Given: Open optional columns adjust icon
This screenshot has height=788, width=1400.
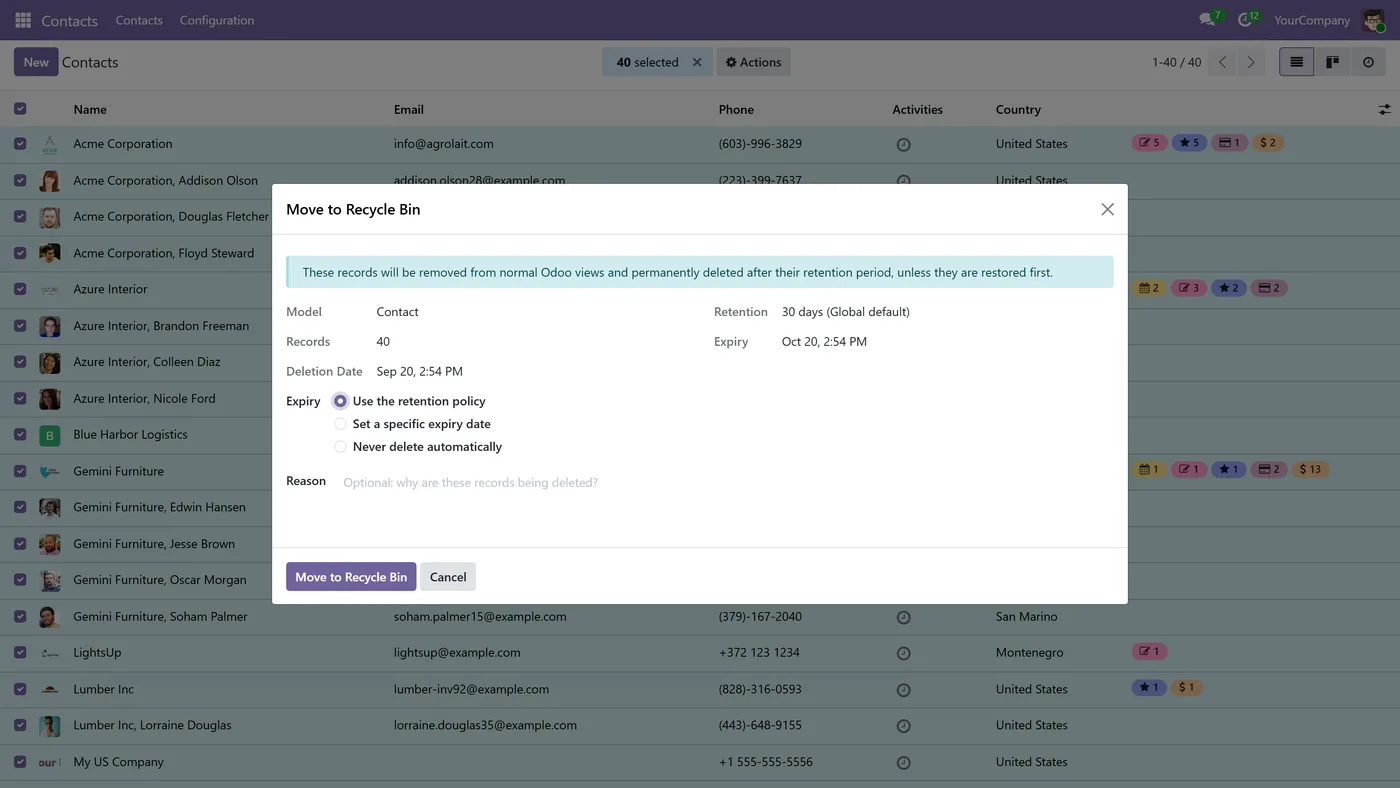Looking at the screenshot, I should point(1384,109).
